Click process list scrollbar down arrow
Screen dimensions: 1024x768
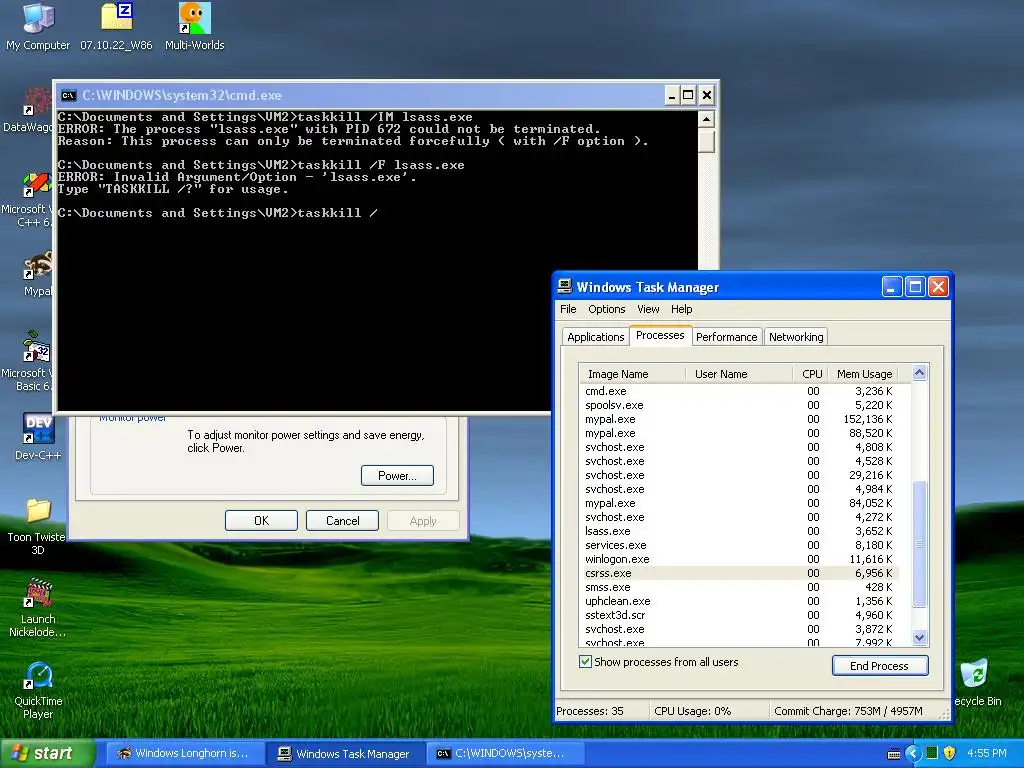(920, 637)
